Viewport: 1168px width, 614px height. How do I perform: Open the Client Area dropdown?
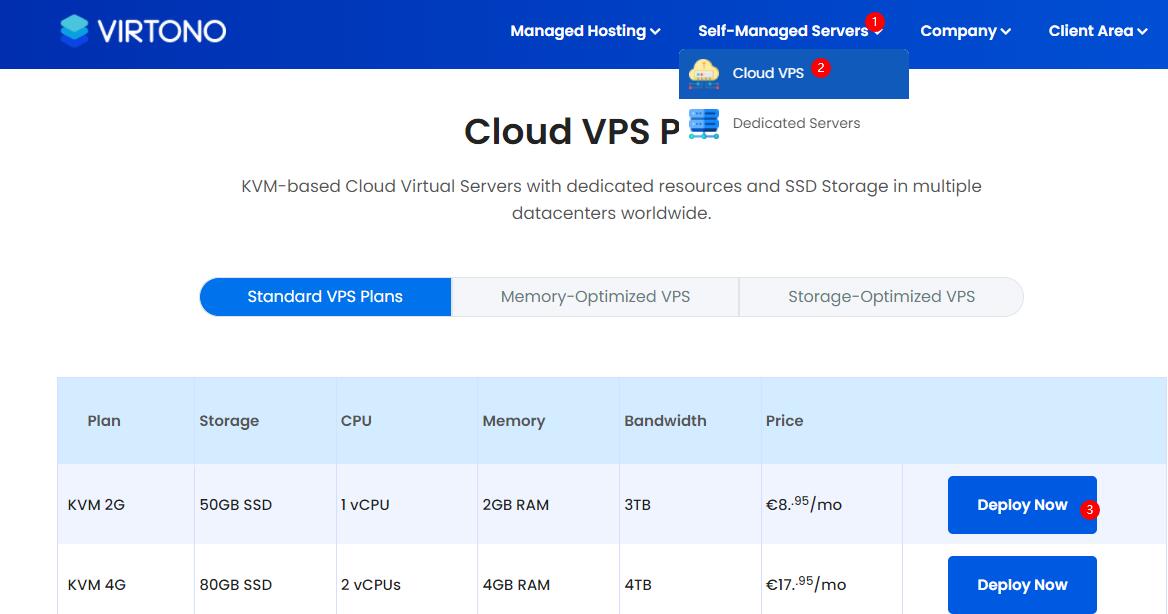tap(1097, 31)
